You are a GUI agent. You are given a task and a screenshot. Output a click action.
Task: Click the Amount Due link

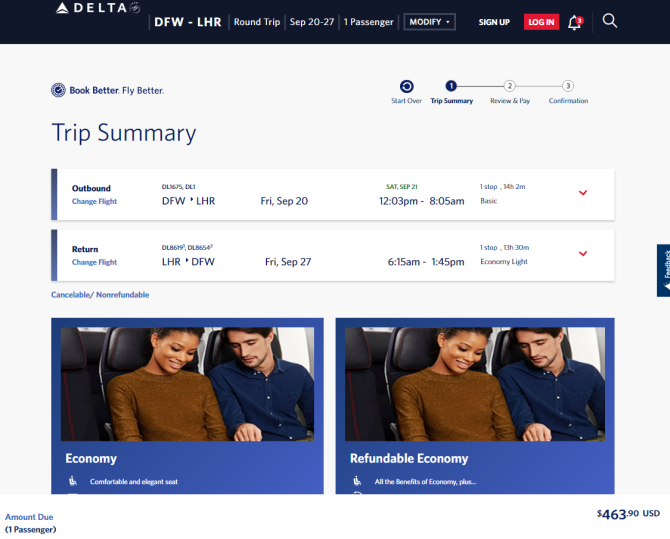tap(29, 517)
